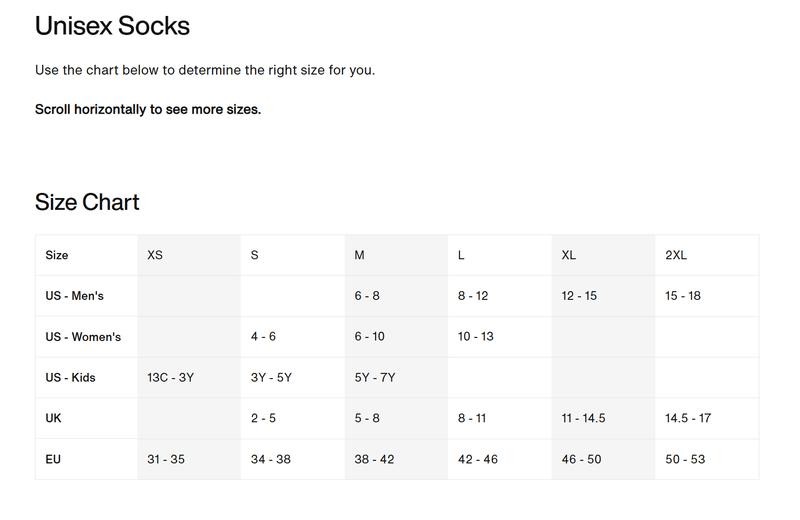The image size is (800, 520).
Task: Select the EU 31 - 35 cell
Action: pyautogui.click(x=166, y=459)
